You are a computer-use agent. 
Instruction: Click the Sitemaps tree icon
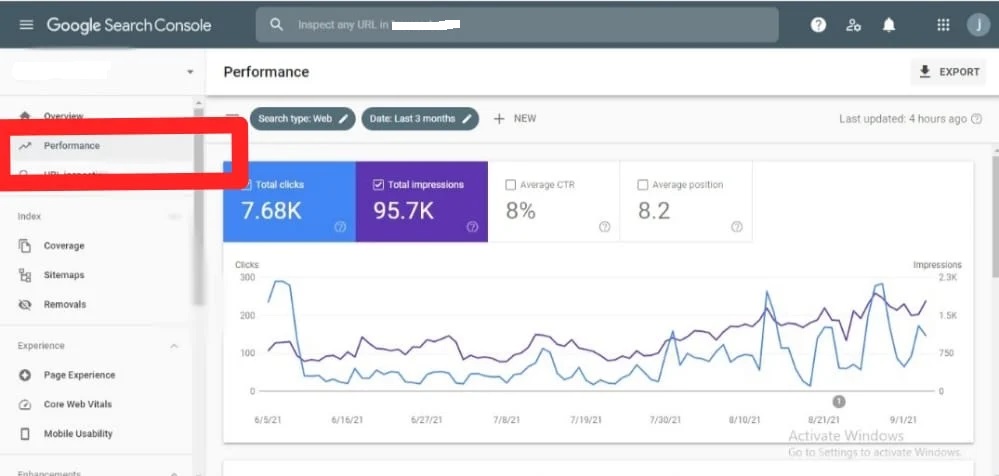pyautogui.click(x=25, y=275)
